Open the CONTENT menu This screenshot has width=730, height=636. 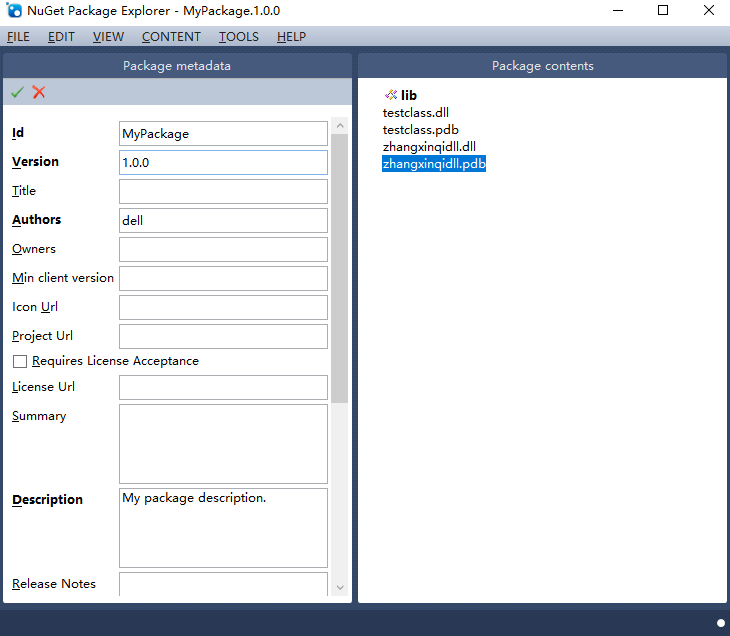(x=171, y=37)
